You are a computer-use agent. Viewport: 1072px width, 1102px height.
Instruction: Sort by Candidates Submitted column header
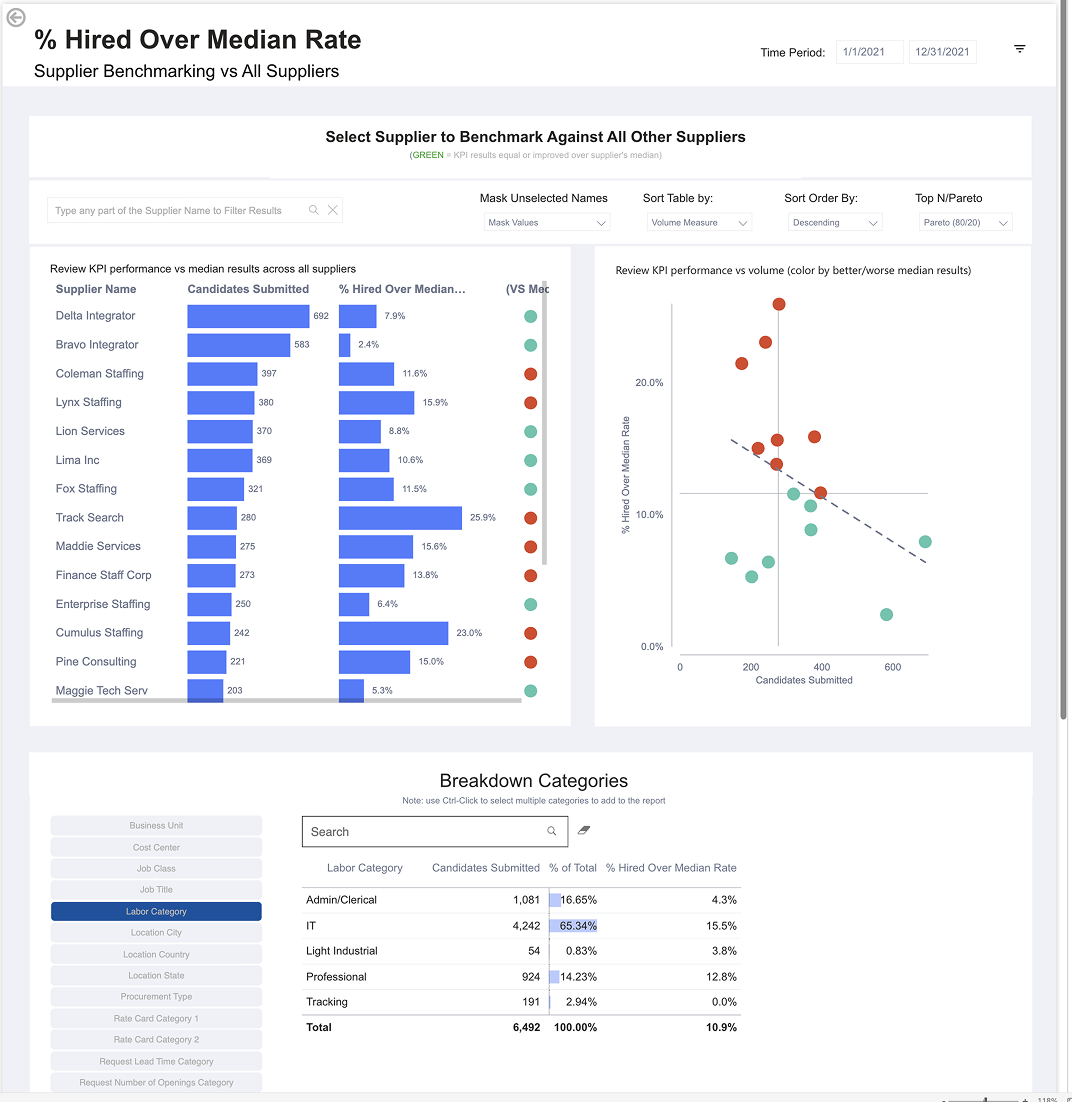pos(248,289)
